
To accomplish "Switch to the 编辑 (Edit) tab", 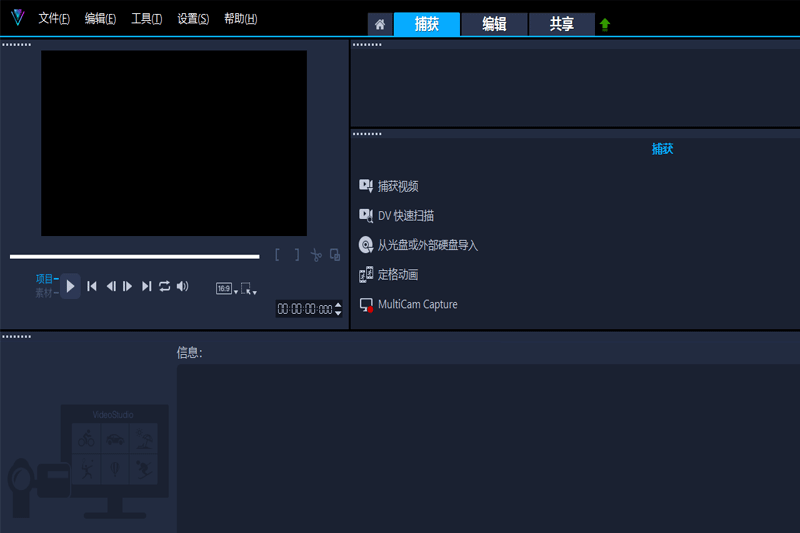I will [494, 25].
